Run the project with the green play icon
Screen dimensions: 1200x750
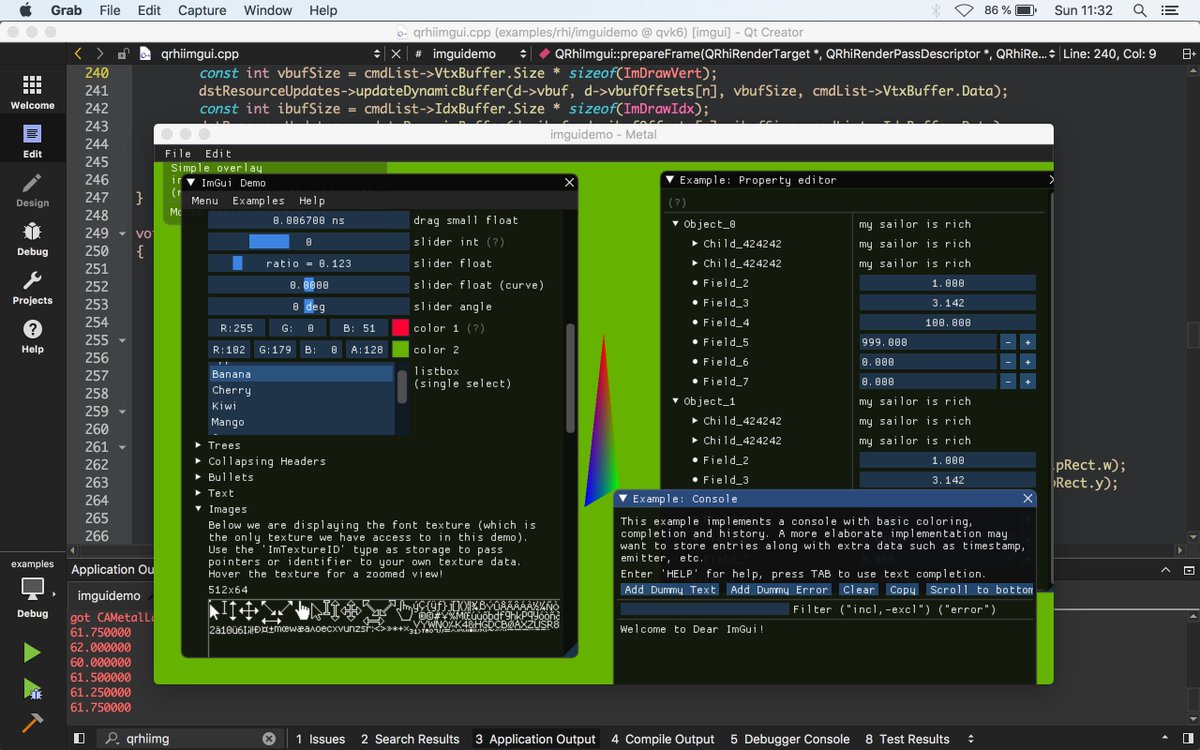(x=31, y=652)
